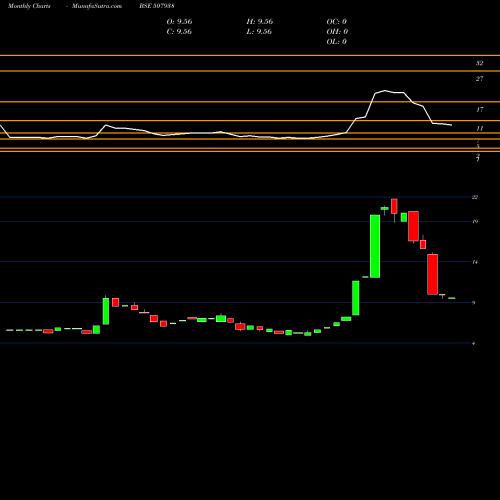Click the '4' price axis label
Image resolution: width=500 pixels, height=500 pixels.
click(474, 343)
